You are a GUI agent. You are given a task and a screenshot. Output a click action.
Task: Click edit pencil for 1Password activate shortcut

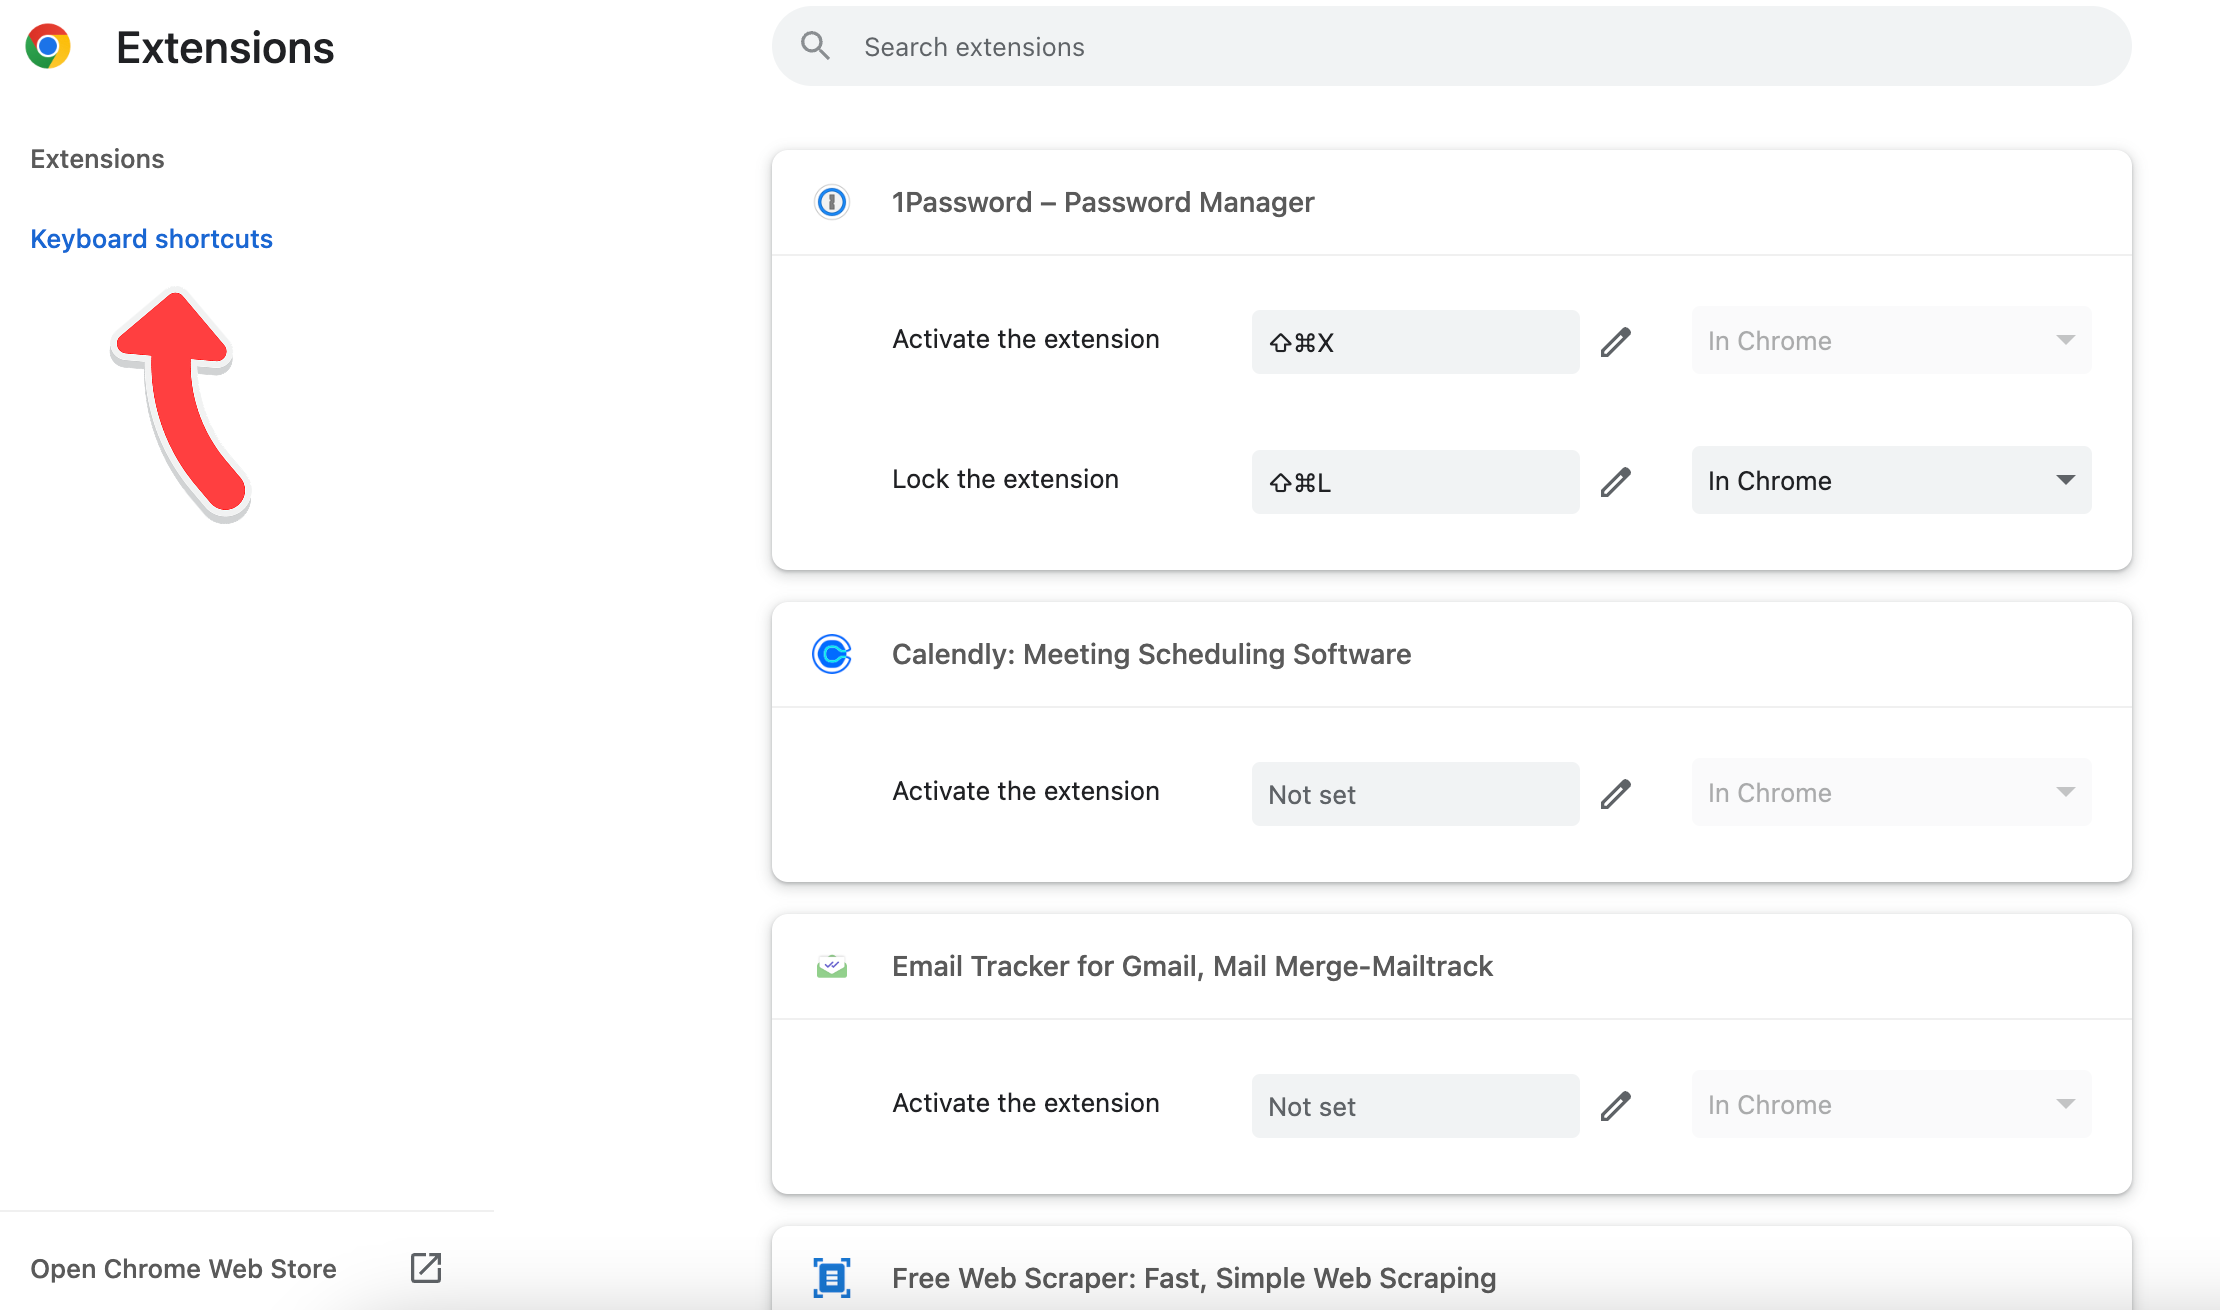coord(1617,340)
